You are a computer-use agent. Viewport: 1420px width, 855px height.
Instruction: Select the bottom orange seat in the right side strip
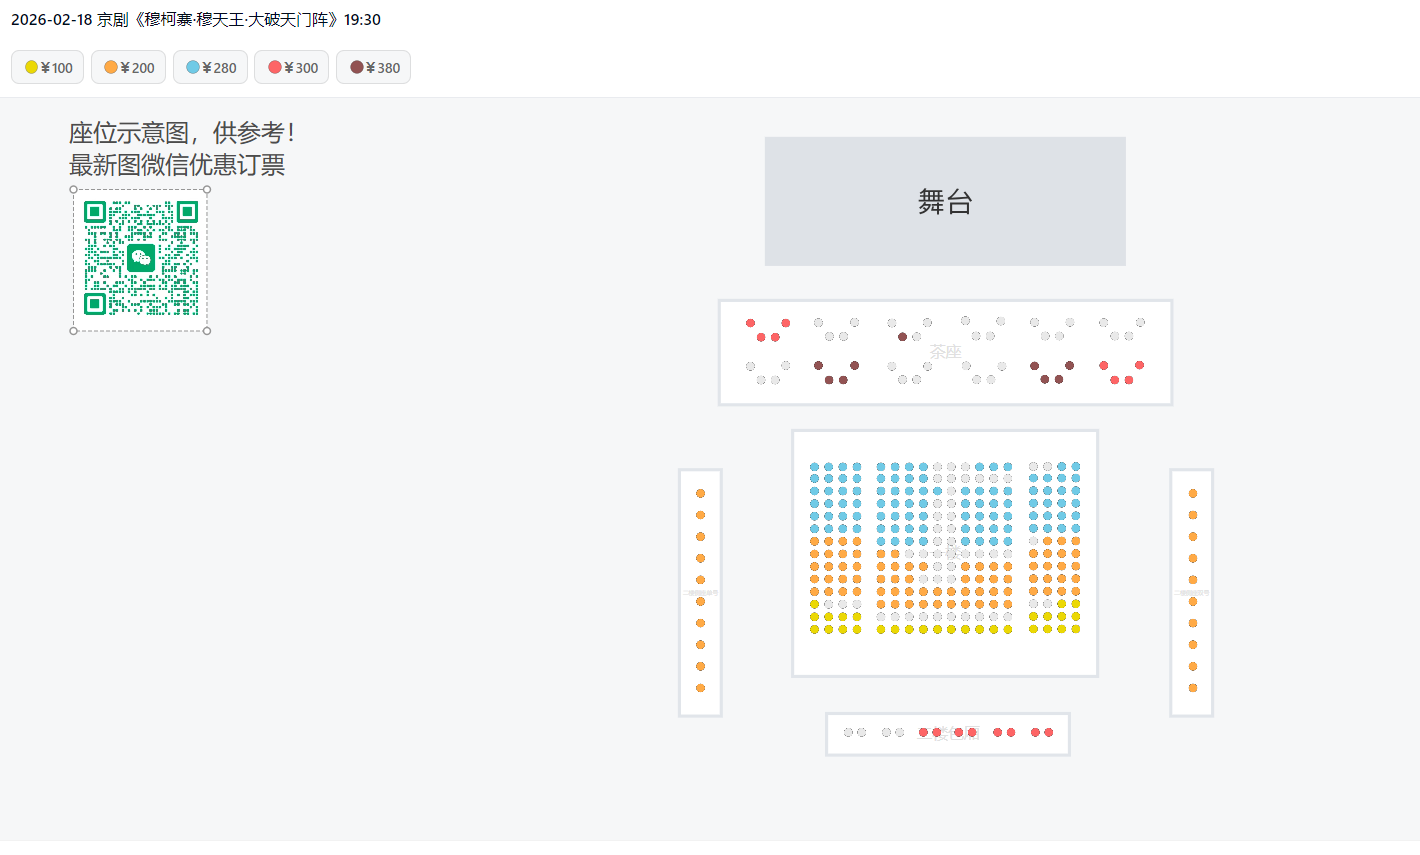click(1193, 688)
